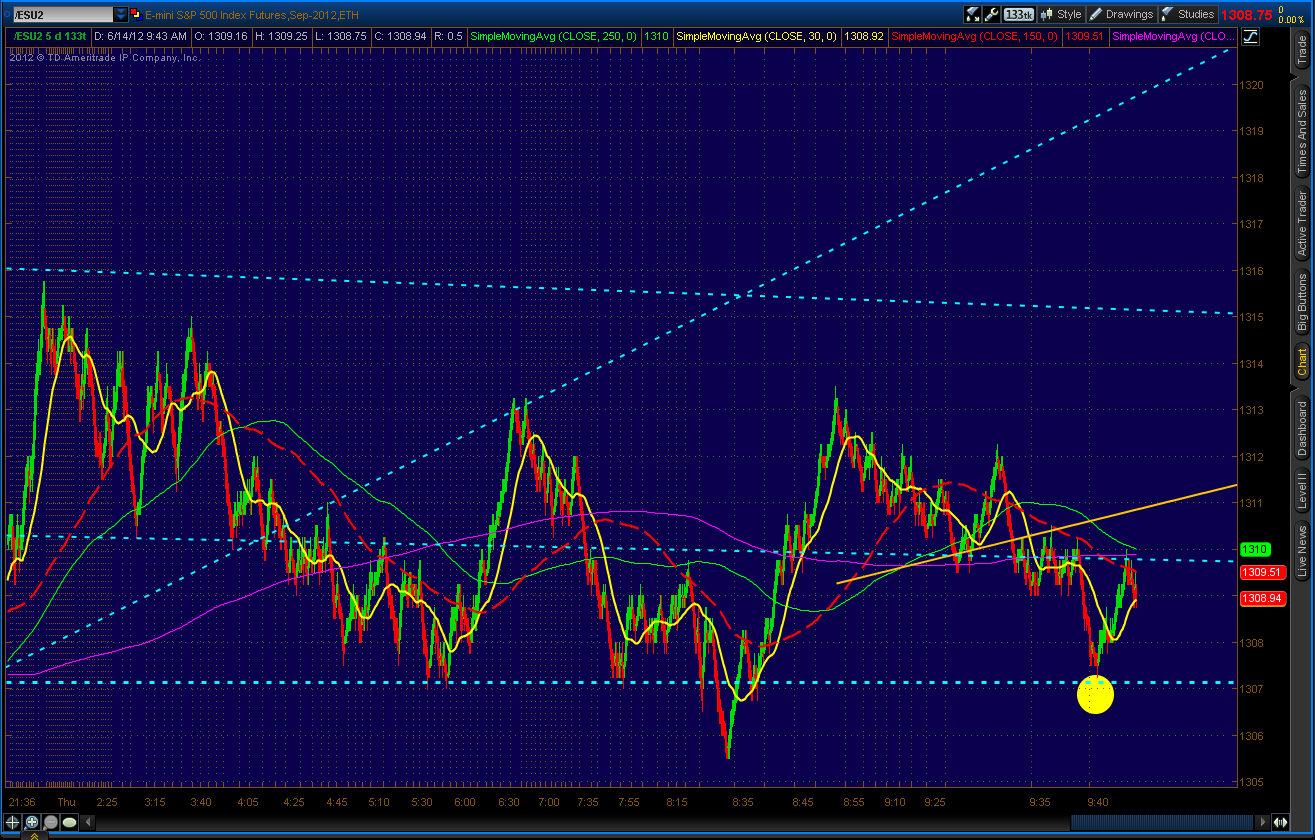Click the R: 0.5 range value
Viewport: 1315px width, 840px height.
[447, 36]
